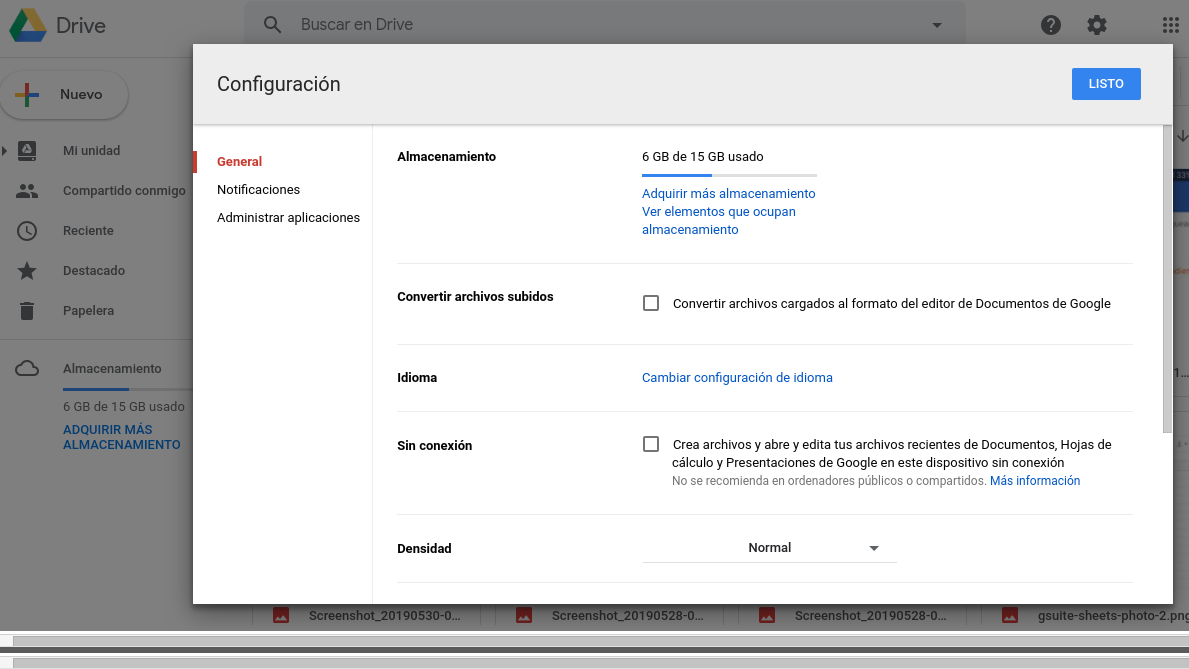Click the Reciente clock icon
1189x669 pixels.
(27, 231)
